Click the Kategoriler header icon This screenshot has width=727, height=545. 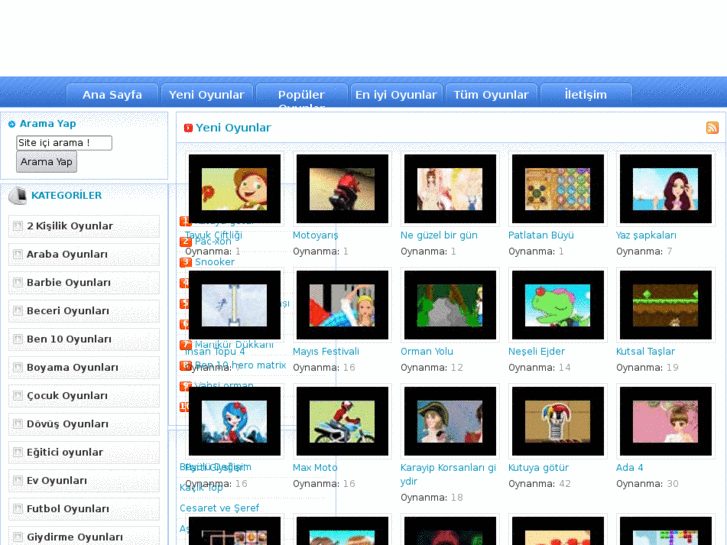click(17, 196)
